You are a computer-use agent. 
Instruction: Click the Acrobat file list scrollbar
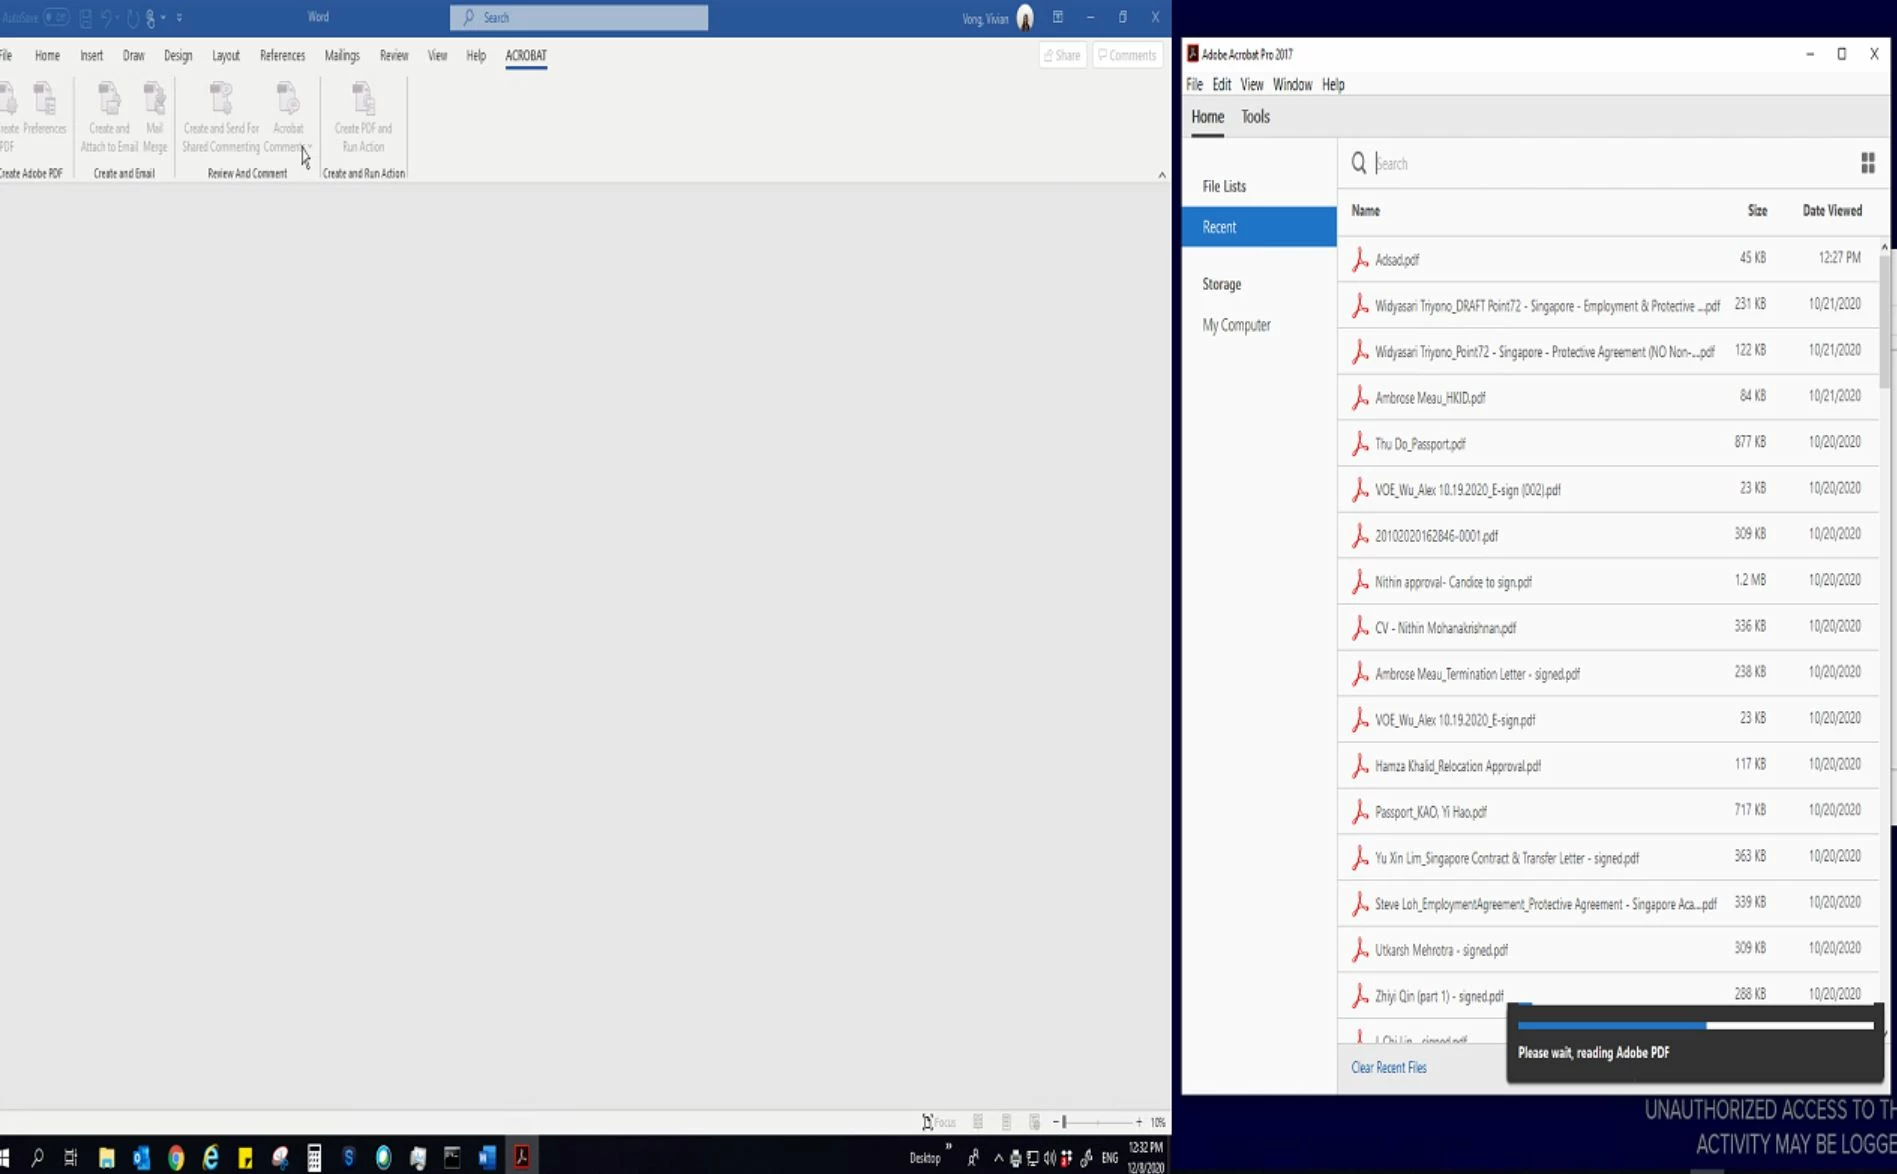(x=1884, y=320)
